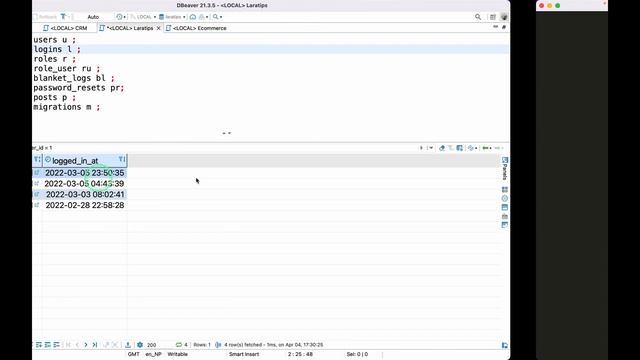Open the bottom-most right sidebar panel icon

(x=505, y=225)
